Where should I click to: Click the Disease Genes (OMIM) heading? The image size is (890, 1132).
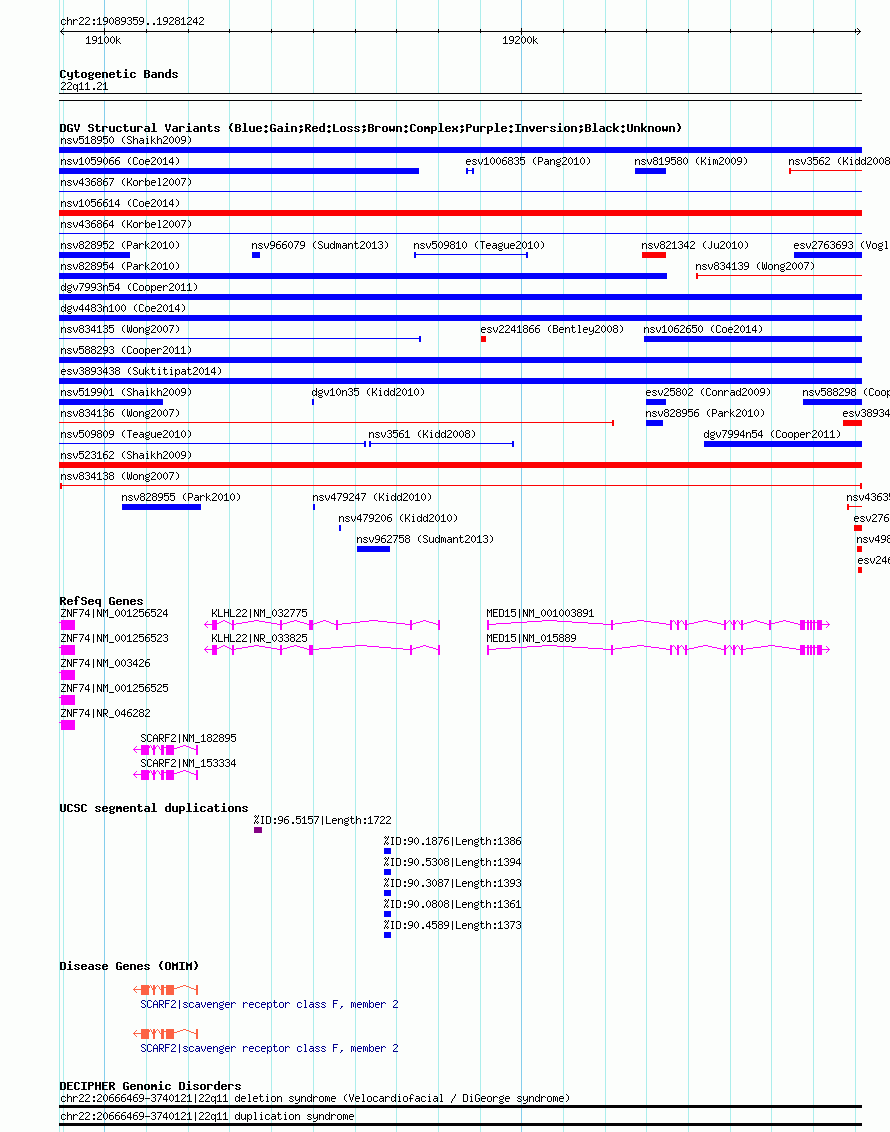[x=129, y=966]
